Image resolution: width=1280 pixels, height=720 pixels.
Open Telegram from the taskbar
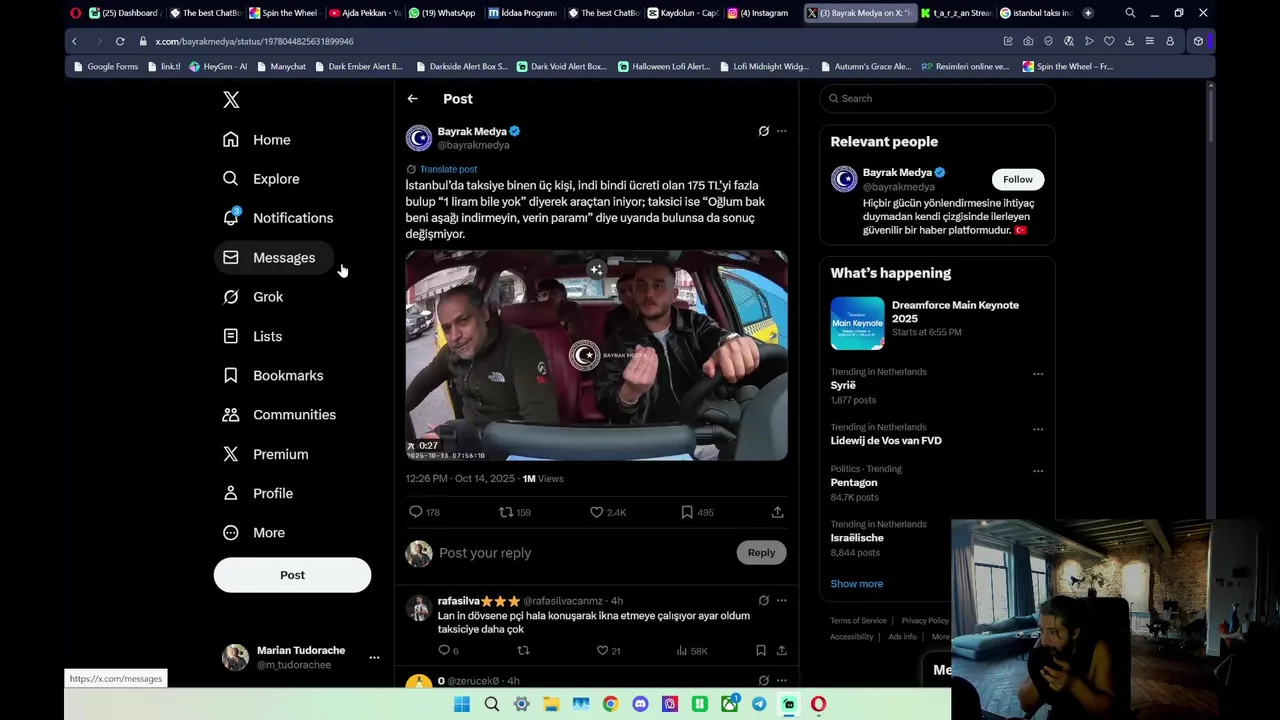759,704
